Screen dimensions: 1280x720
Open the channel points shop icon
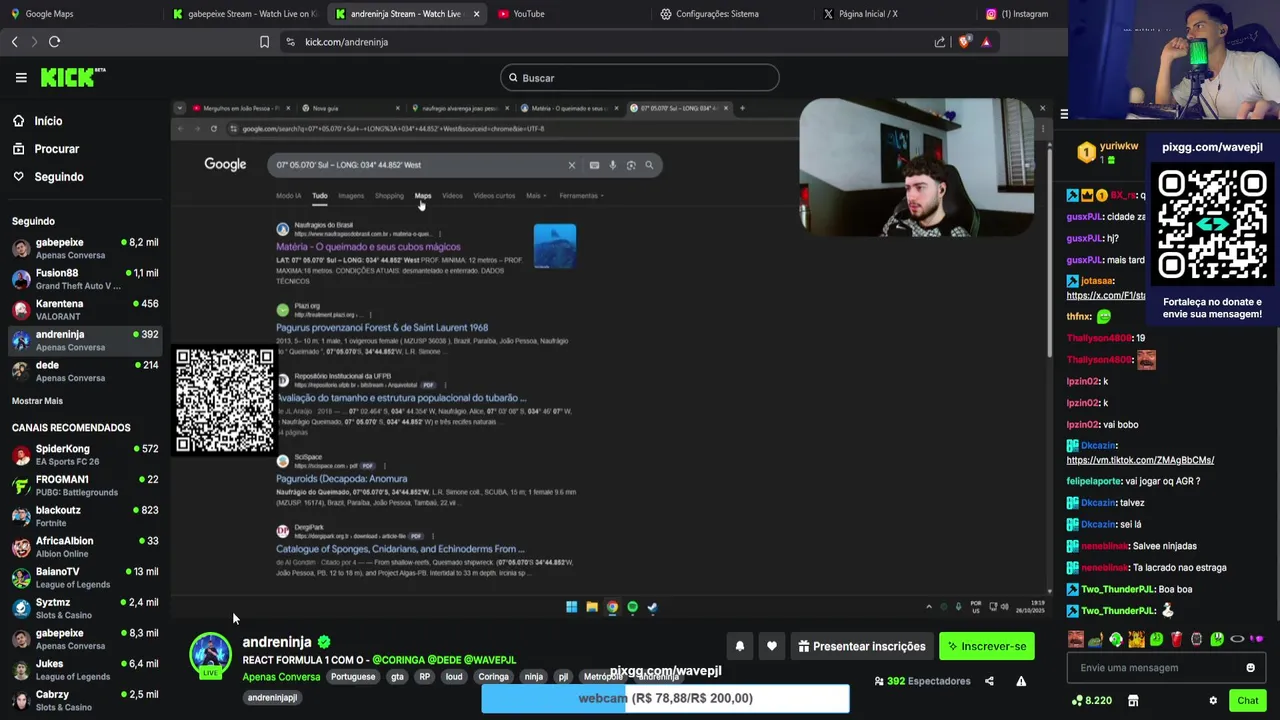pyautogui.click(x=1133, y=701)
